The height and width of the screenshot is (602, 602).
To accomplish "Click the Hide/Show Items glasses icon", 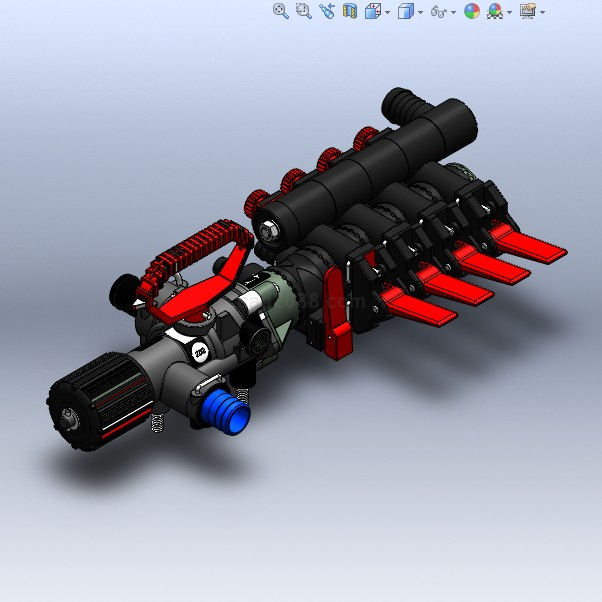I will (438, 11).
